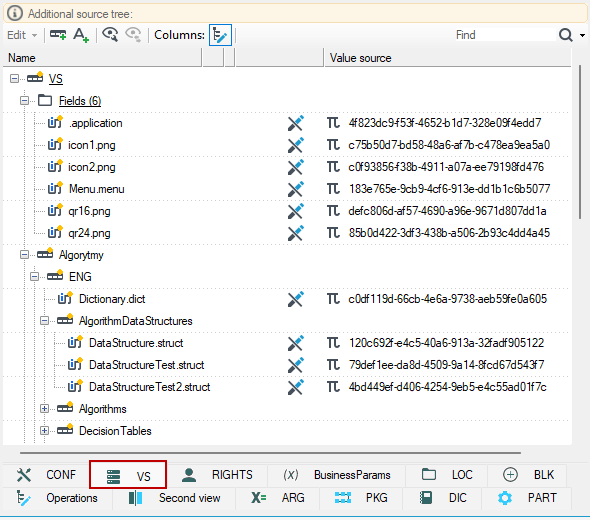
Task: Click the magnifier search icon
Action: tap(565, 35)
